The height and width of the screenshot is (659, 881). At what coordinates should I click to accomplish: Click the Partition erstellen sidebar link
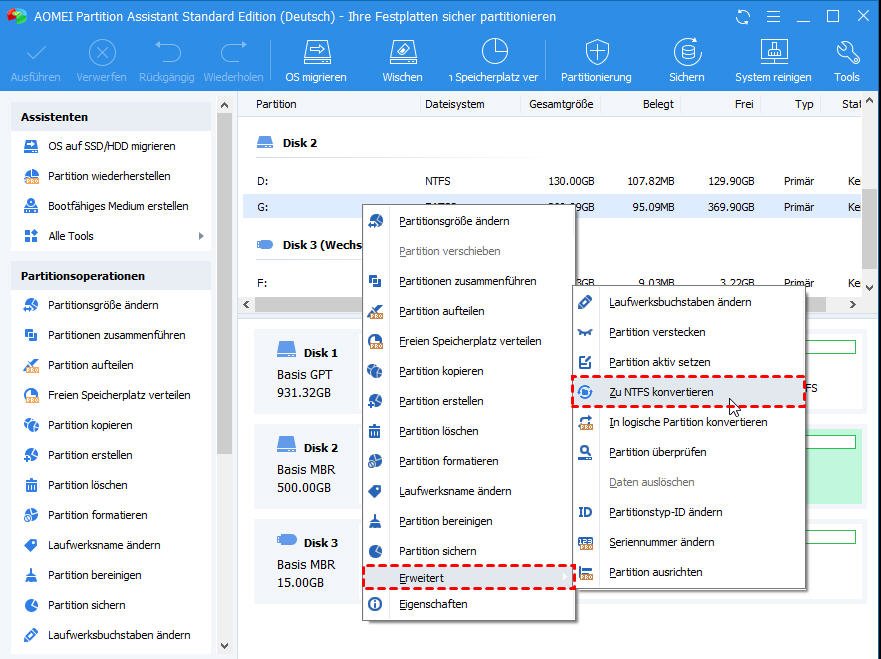click(90, 455)
